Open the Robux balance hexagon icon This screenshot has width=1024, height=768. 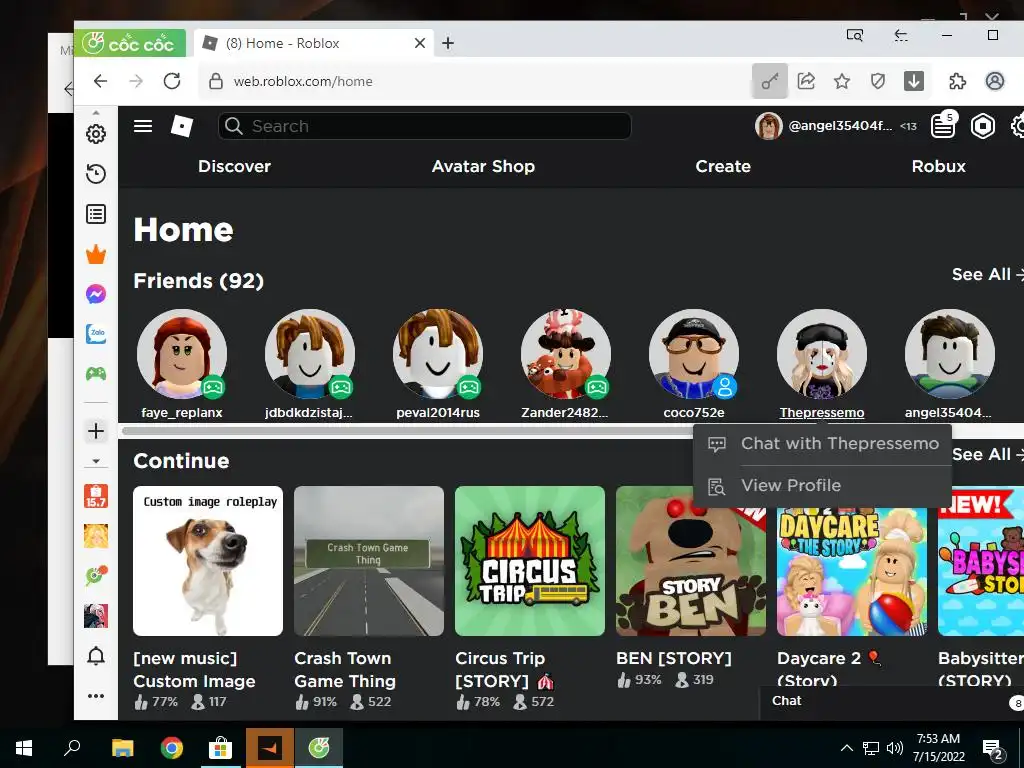point(983,126)
